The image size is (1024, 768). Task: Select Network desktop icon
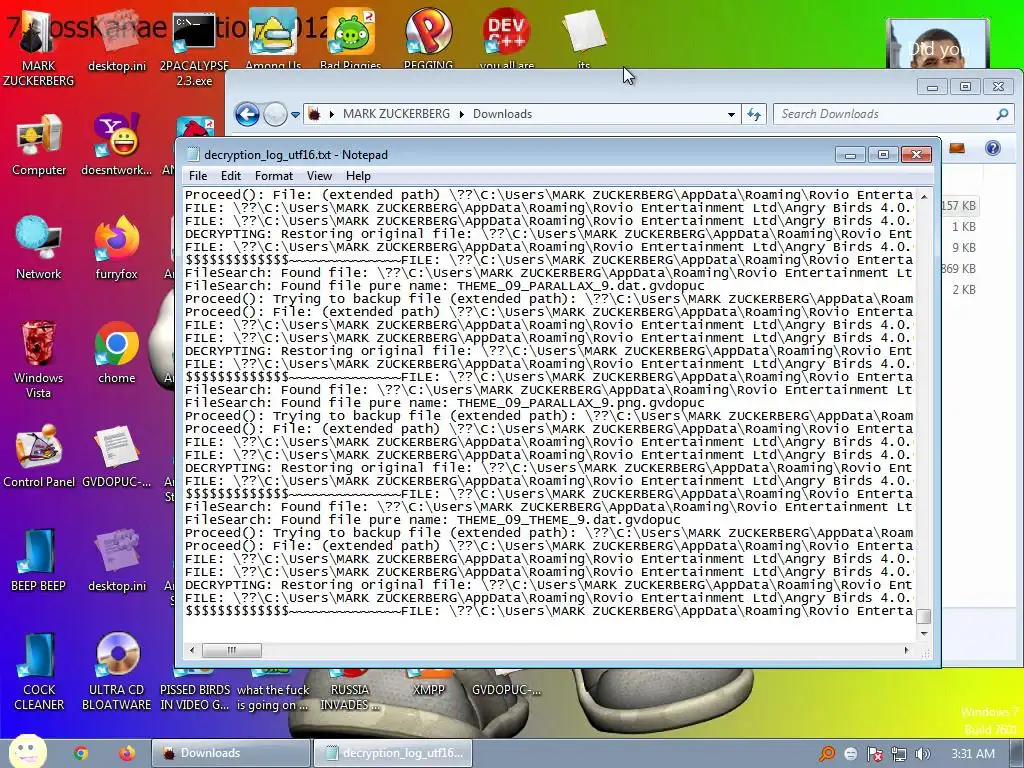click(39, 248)
